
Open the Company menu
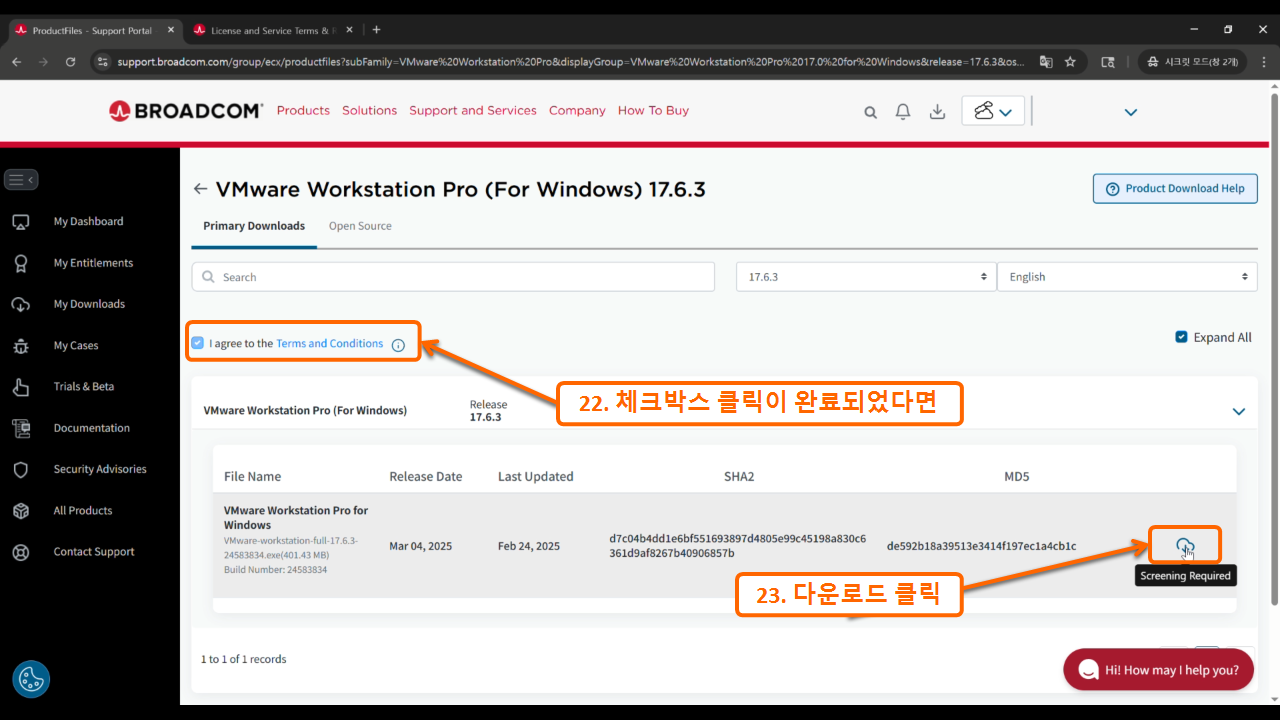(577, 111)
